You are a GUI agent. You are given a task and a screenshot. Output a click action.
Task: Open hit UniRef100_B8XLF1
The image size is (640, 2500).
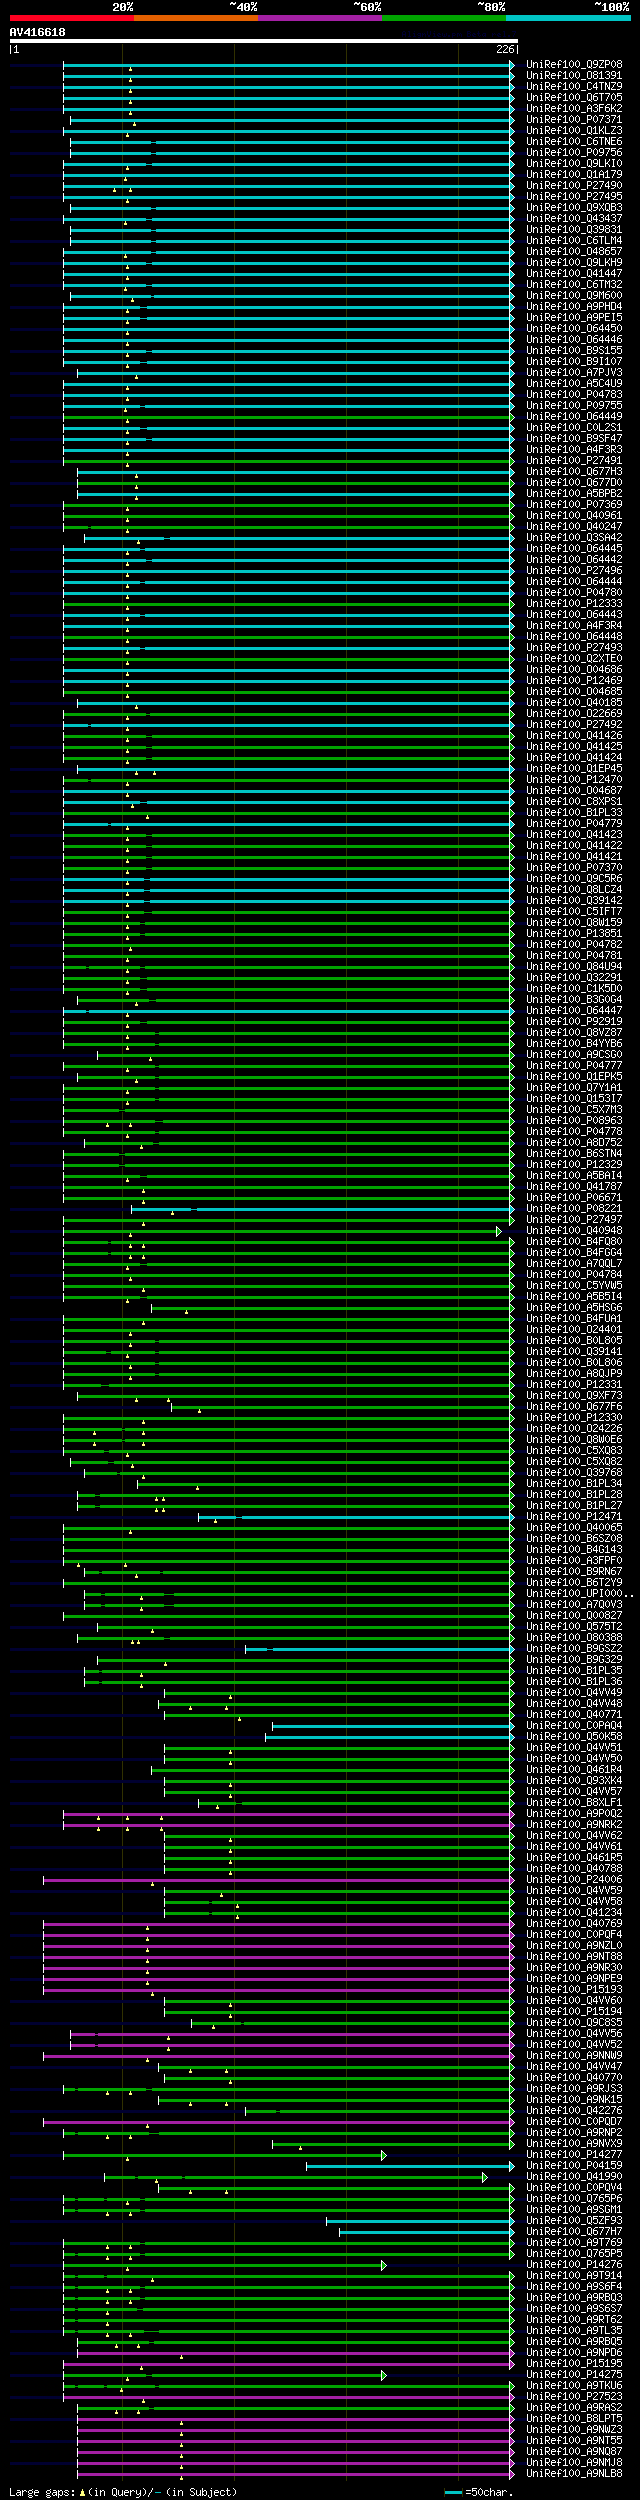point(574,1802)
